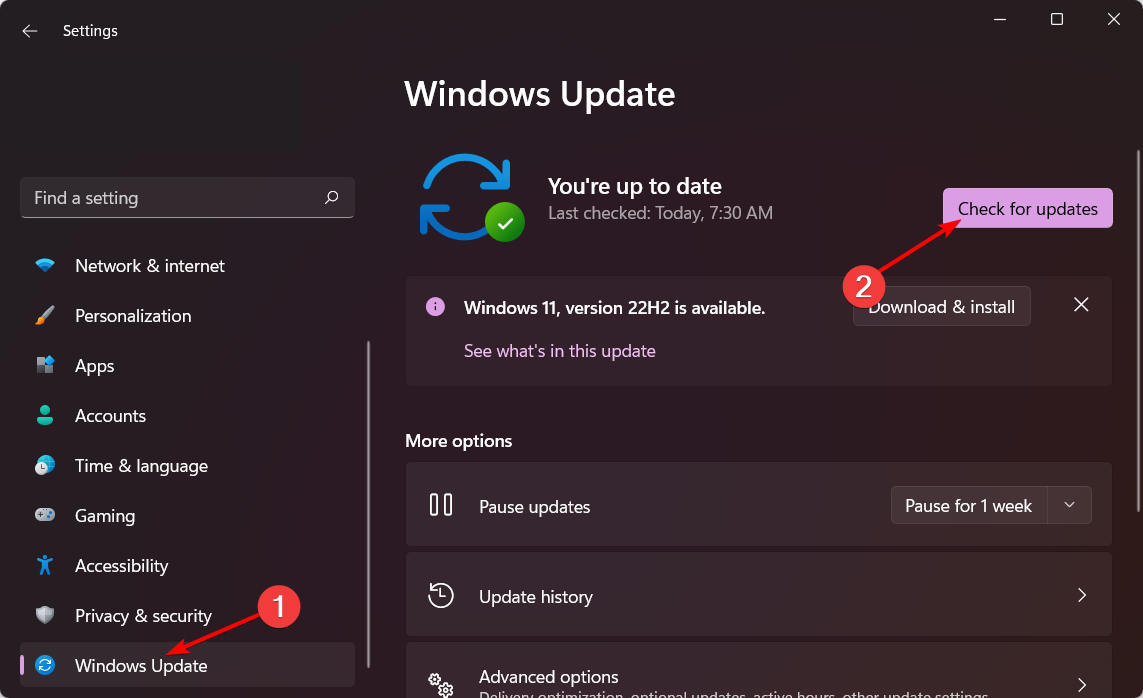The height and width of the screenshot is (698, 1143).
Task: Select the Network & internet globe icon
Action: click(45, 265)
